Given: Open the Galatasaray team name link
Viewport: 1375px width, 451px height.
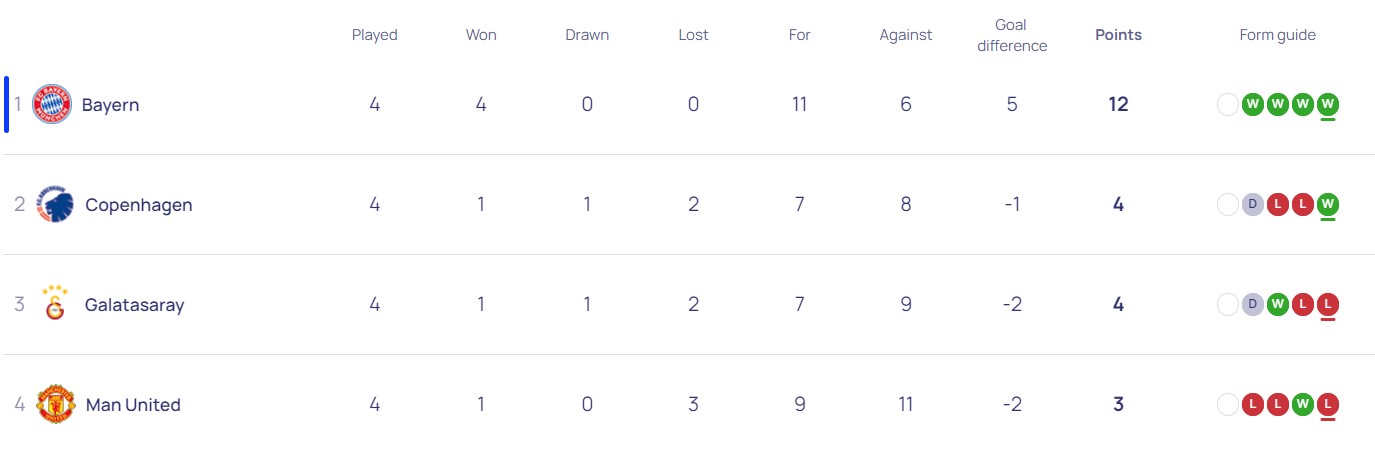Looking at the screenshot, I should [x=134, y=305].
